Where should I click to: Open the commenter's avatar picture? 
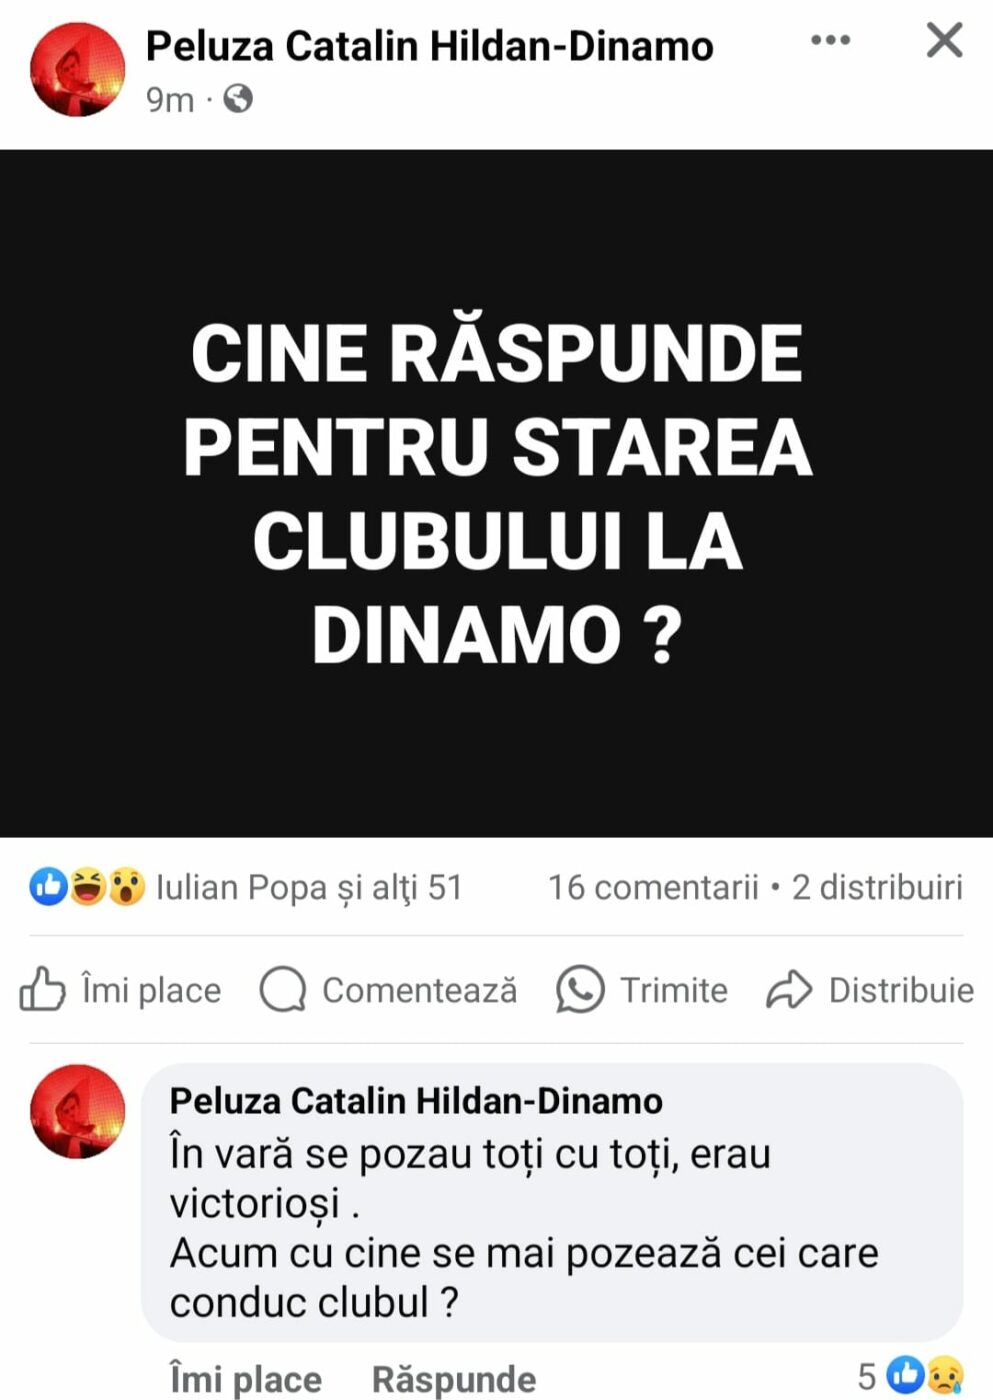point(78,1111)
